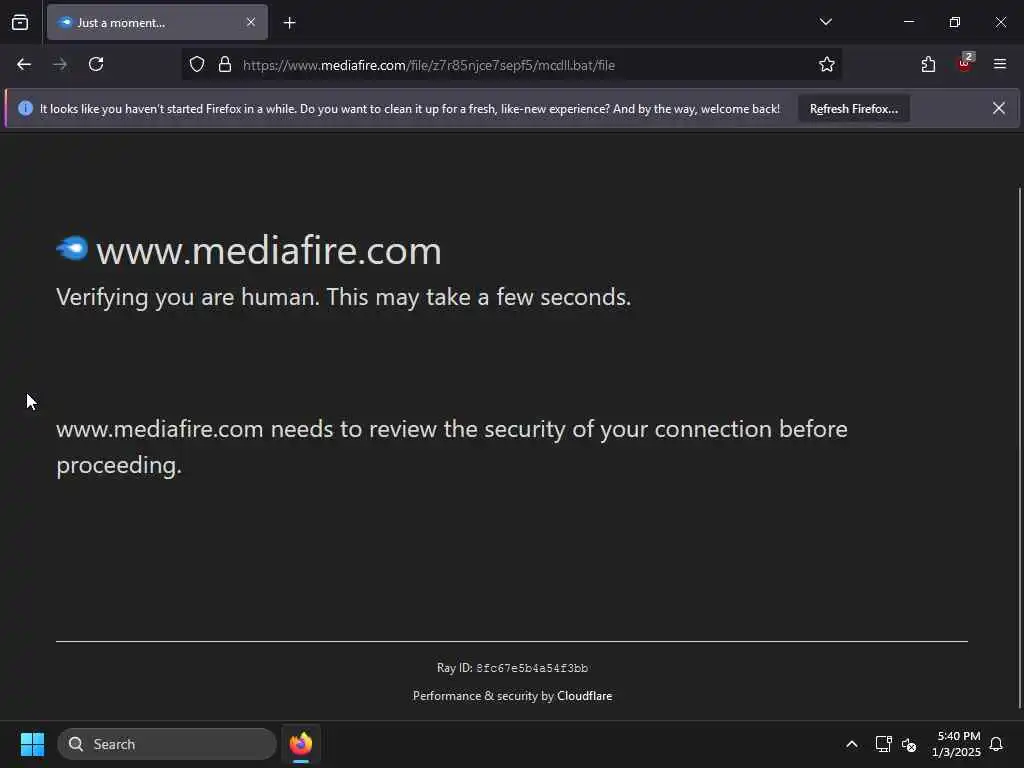Dismiss the Firefox refresh notification bar

pyautogui.click(x=999, y=108)
